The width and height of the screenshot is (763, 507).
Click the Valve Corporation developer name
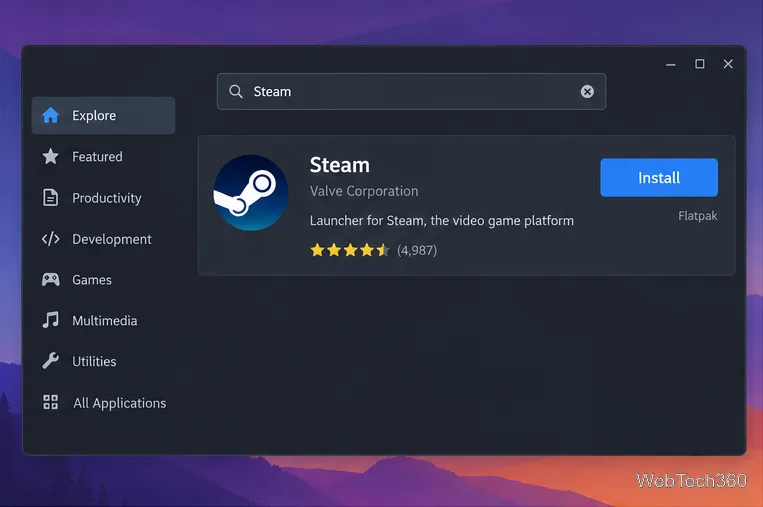(x=364, y=191)
